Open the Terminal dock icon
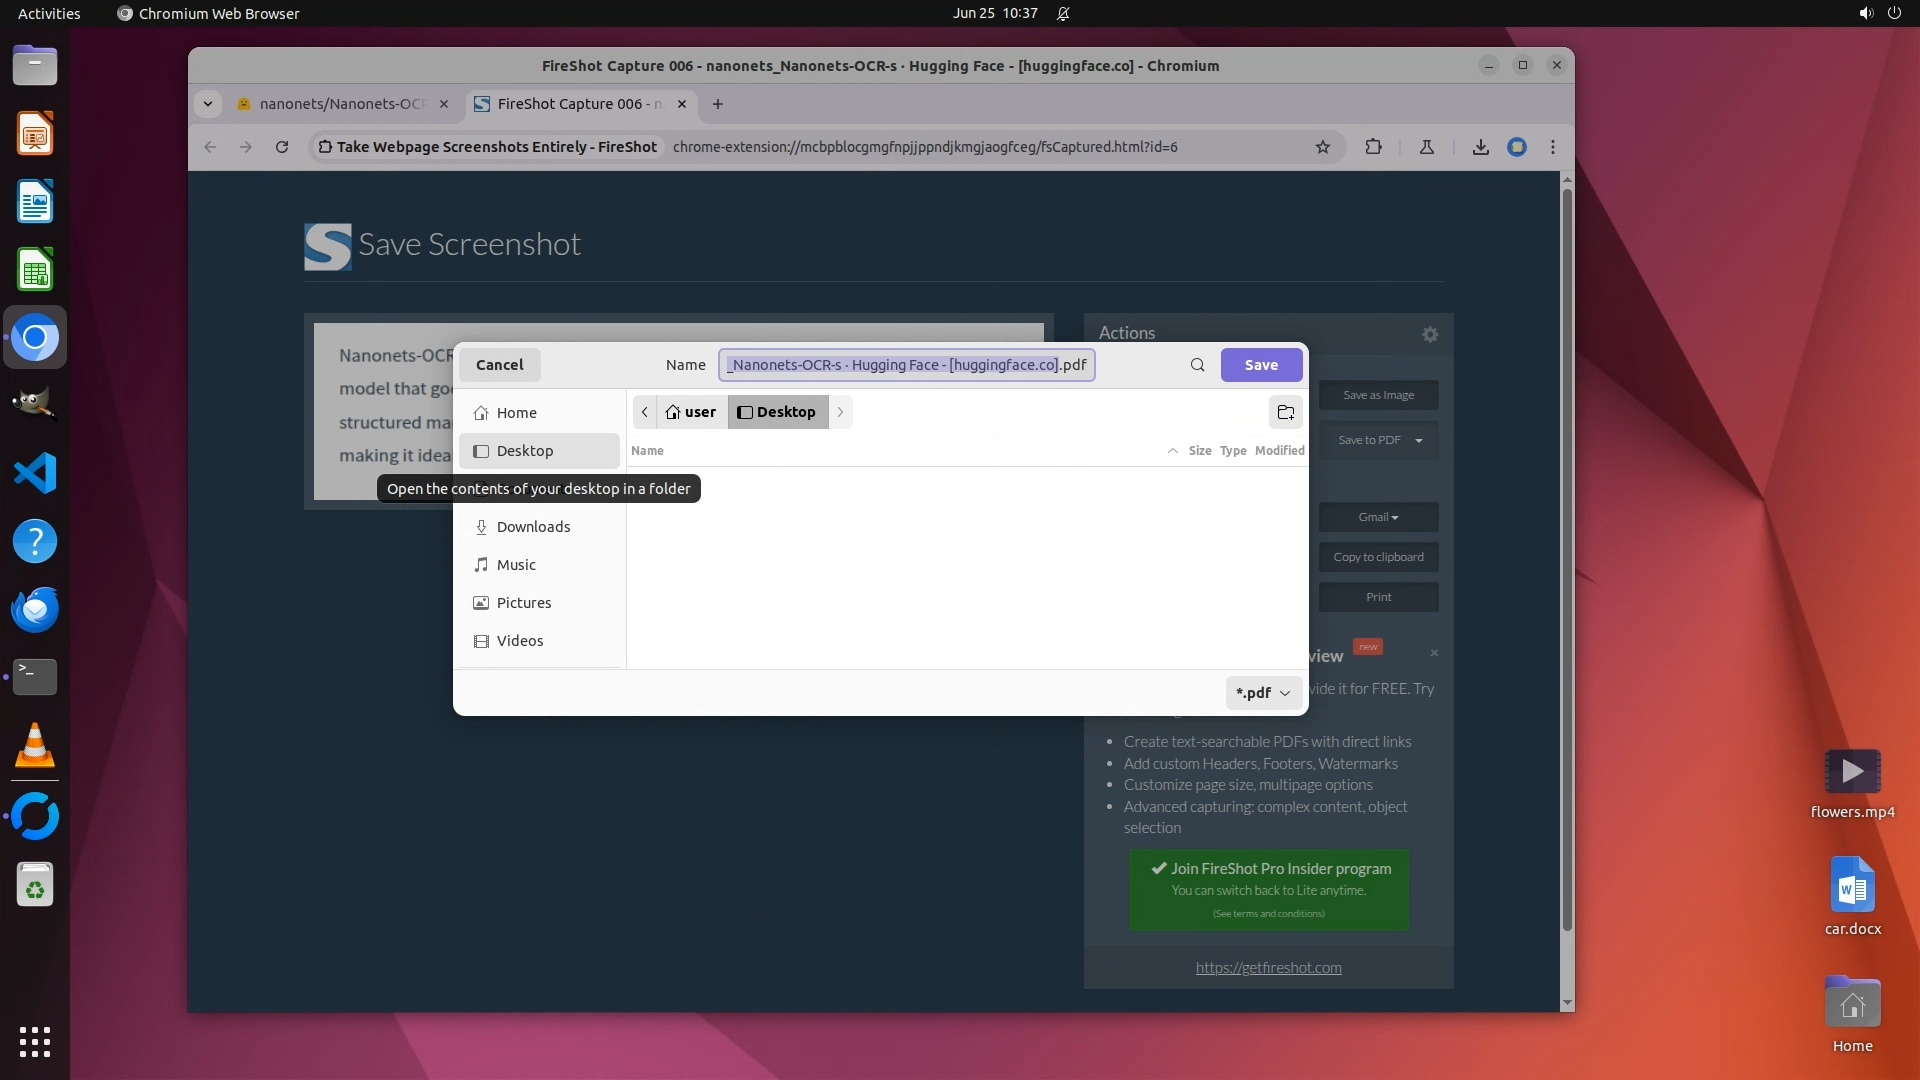This screenshot has height=1080, width=1920. [35, 677]
